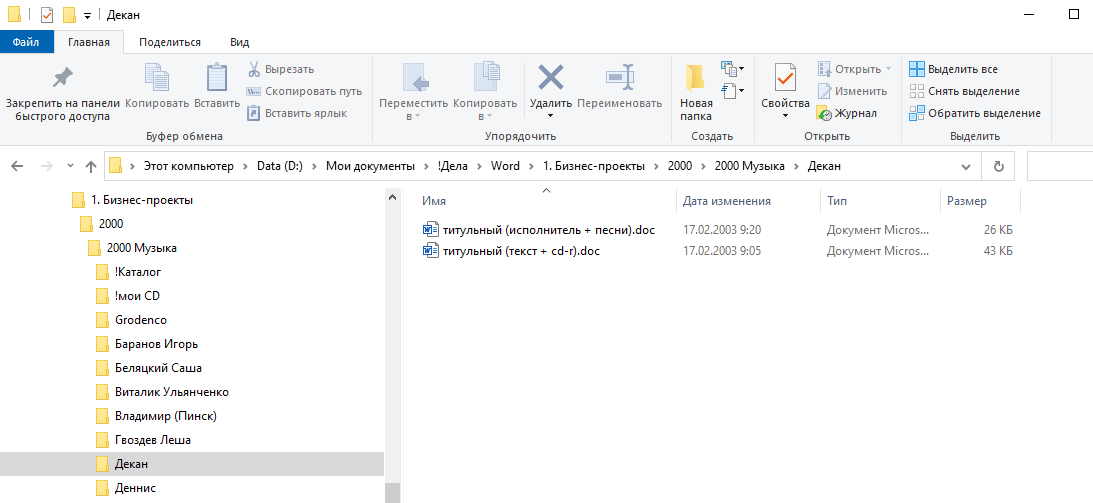Go forward with the right arrow
The width and height of the screenshot is (1093, 503).
[x=46, y=167]
